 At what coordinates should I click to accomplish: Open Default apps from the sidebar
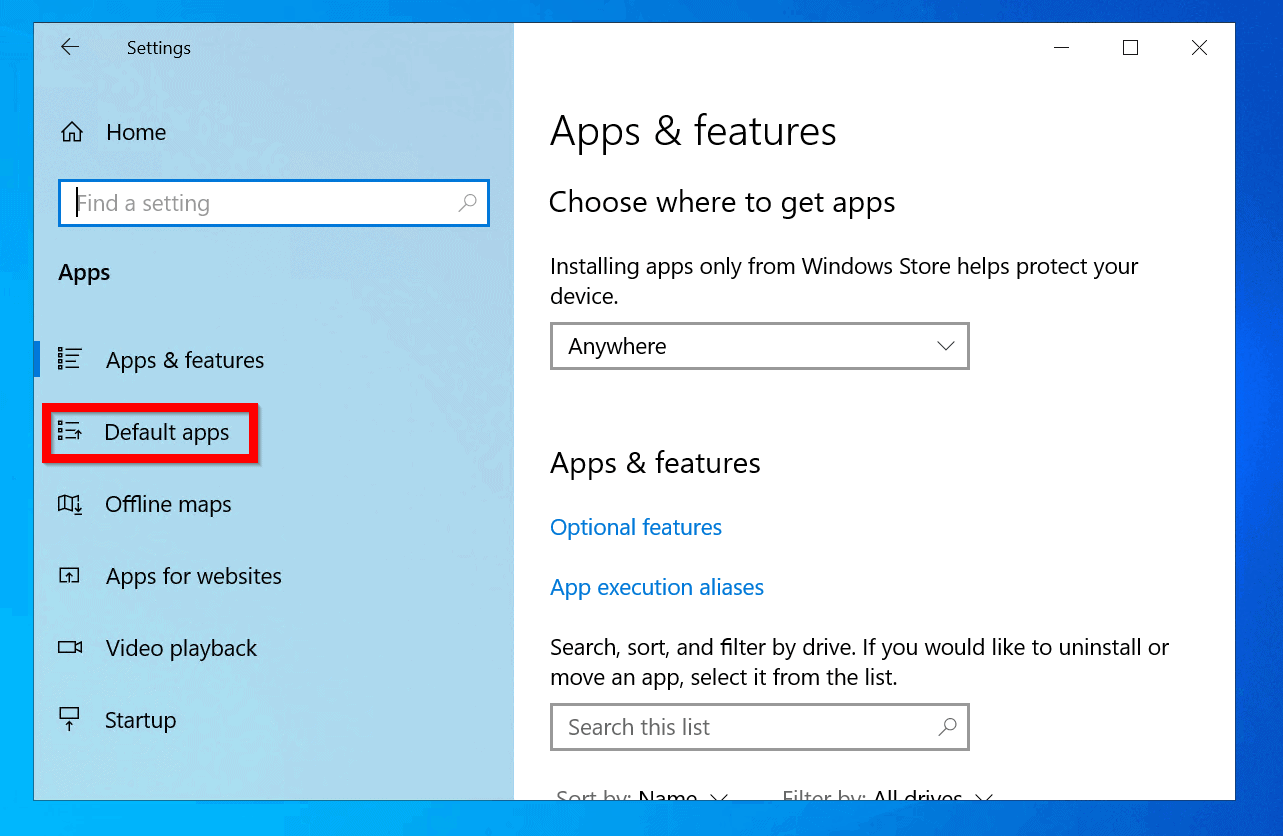click(150, 432)
